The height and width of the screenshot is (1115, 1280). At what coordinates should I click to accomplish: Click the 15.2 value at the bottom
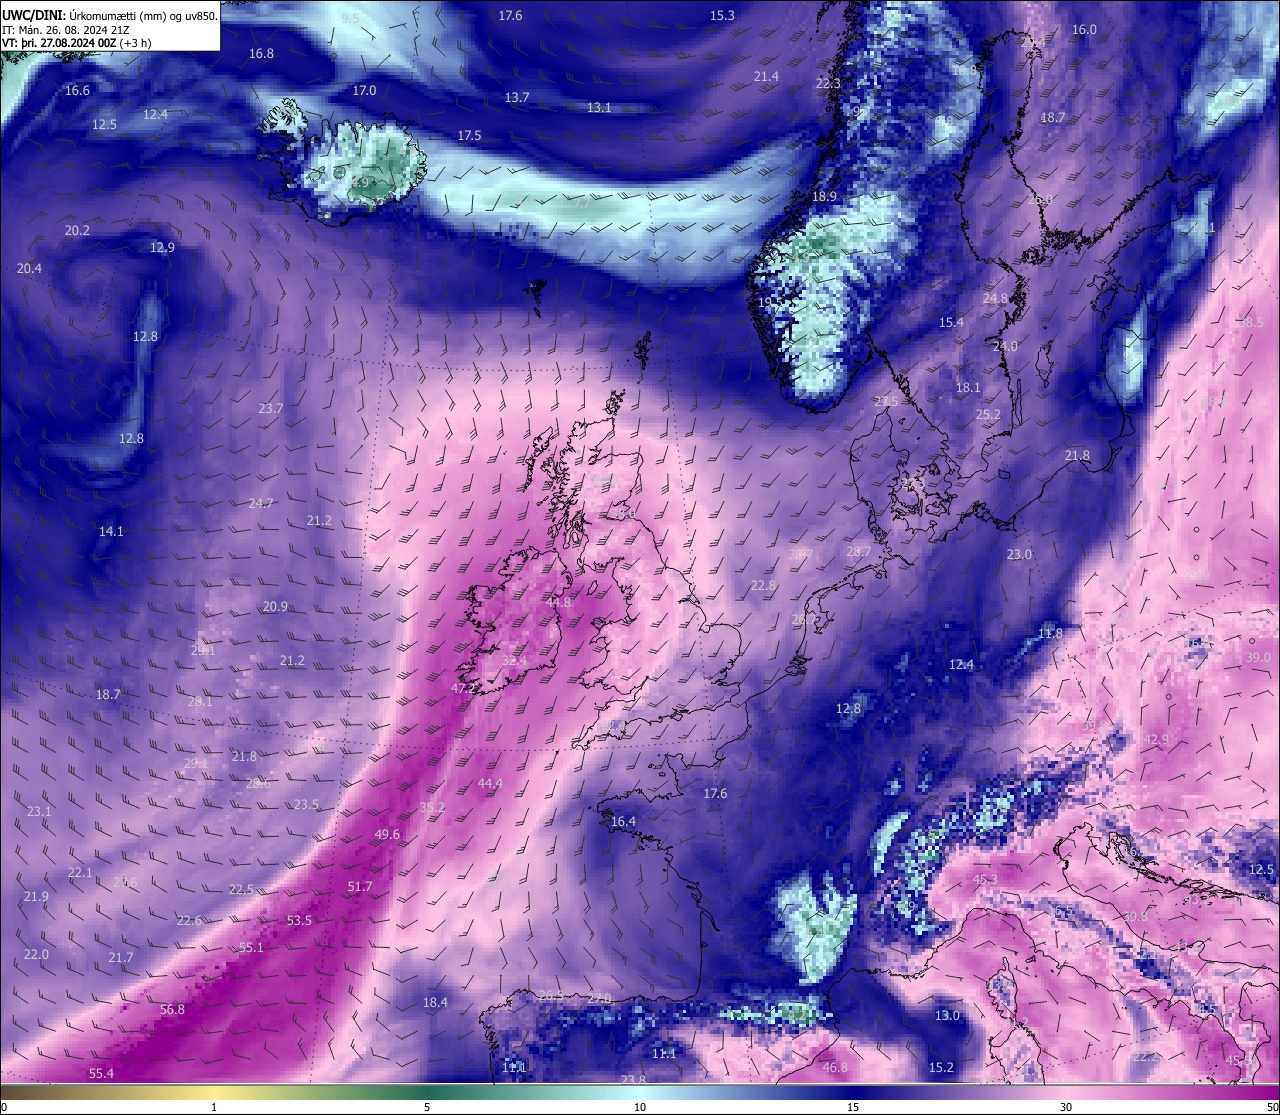tap(941, 1067)
